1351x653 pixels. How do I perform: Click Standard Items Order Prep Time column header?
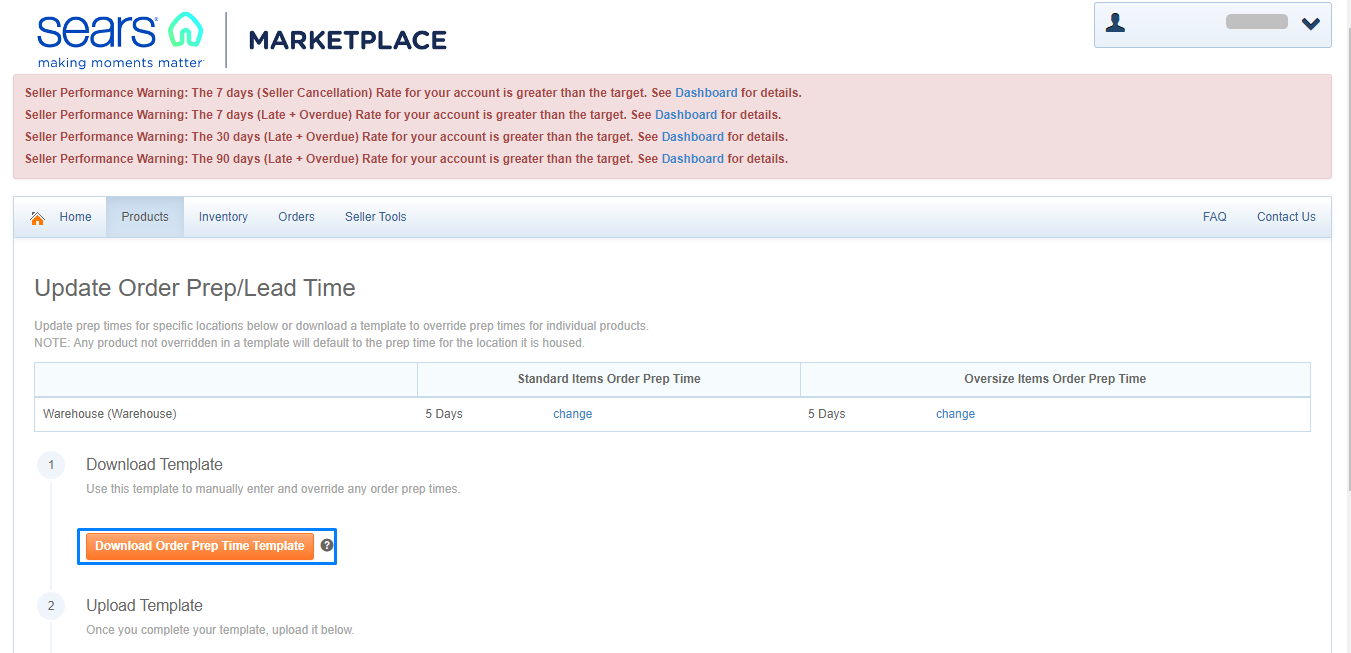click(609, 379)
